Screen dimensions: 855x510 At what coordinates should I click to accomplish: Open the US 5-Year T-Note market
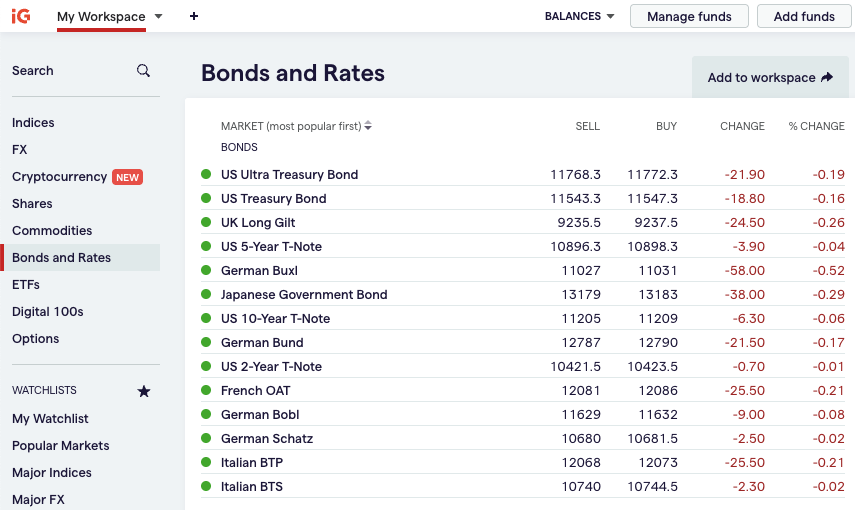click(x=272, y=247)
